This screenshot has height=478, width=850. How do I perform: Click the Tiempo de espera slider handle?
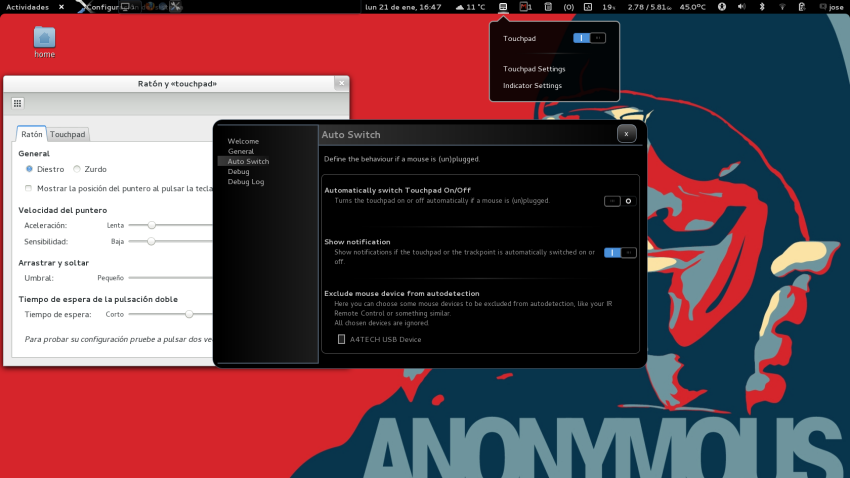tap(189, 314)
